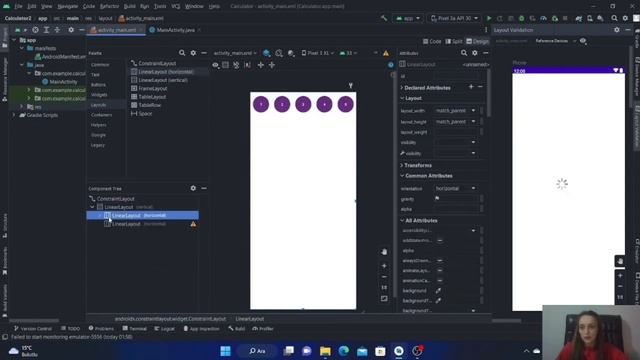Zoom out on the design surface
640x360 pixels.
pos(384,277)
